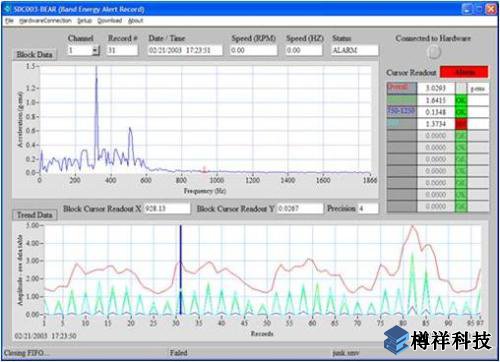Click the blue vertical cursor in the trend plot
The height and width of the screenshot is (362, 500).
[x=181, y=269]
